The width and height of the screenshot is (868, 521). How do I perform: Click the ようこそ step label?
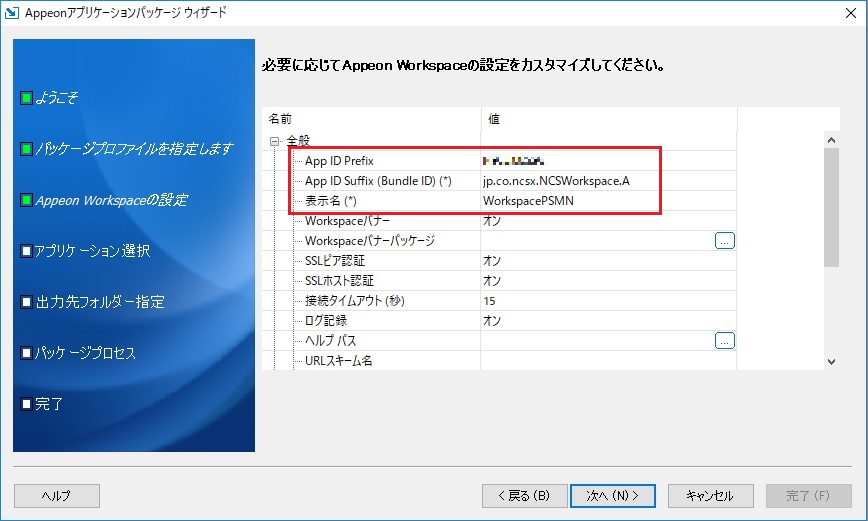pyautogui.click(x=56, y=98)
